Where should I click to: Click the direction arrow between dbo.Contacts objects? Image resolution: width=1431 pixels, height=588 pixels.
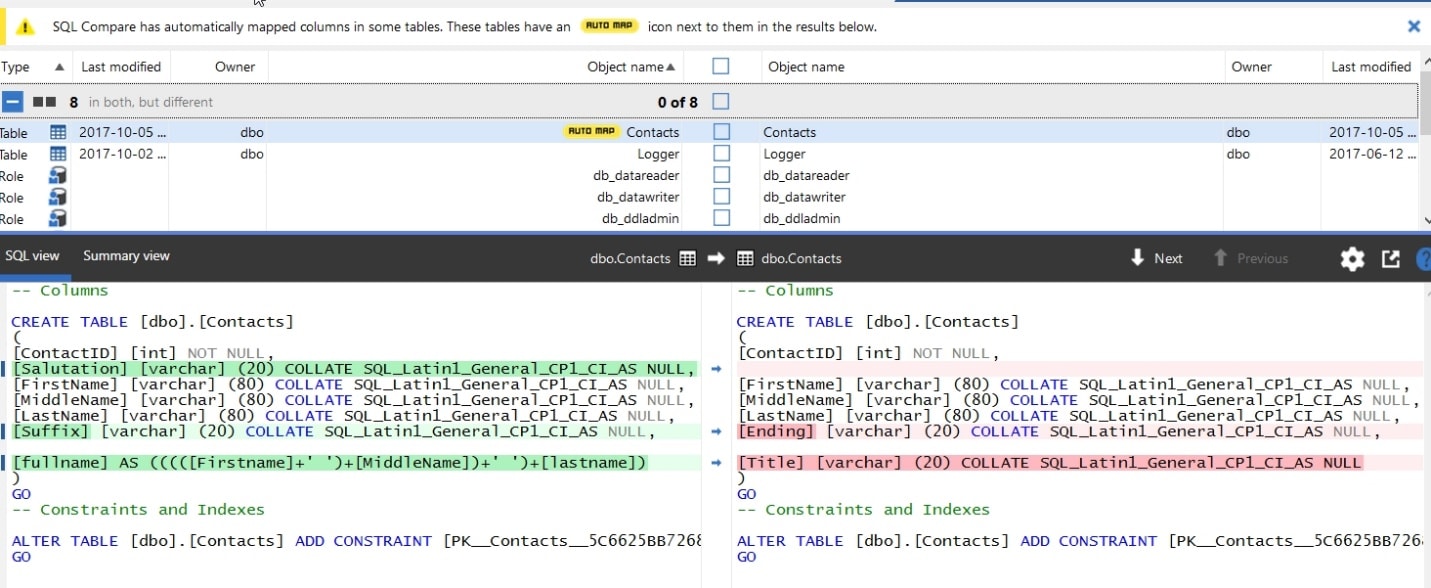pyautogui.click(x=716, y=258)
